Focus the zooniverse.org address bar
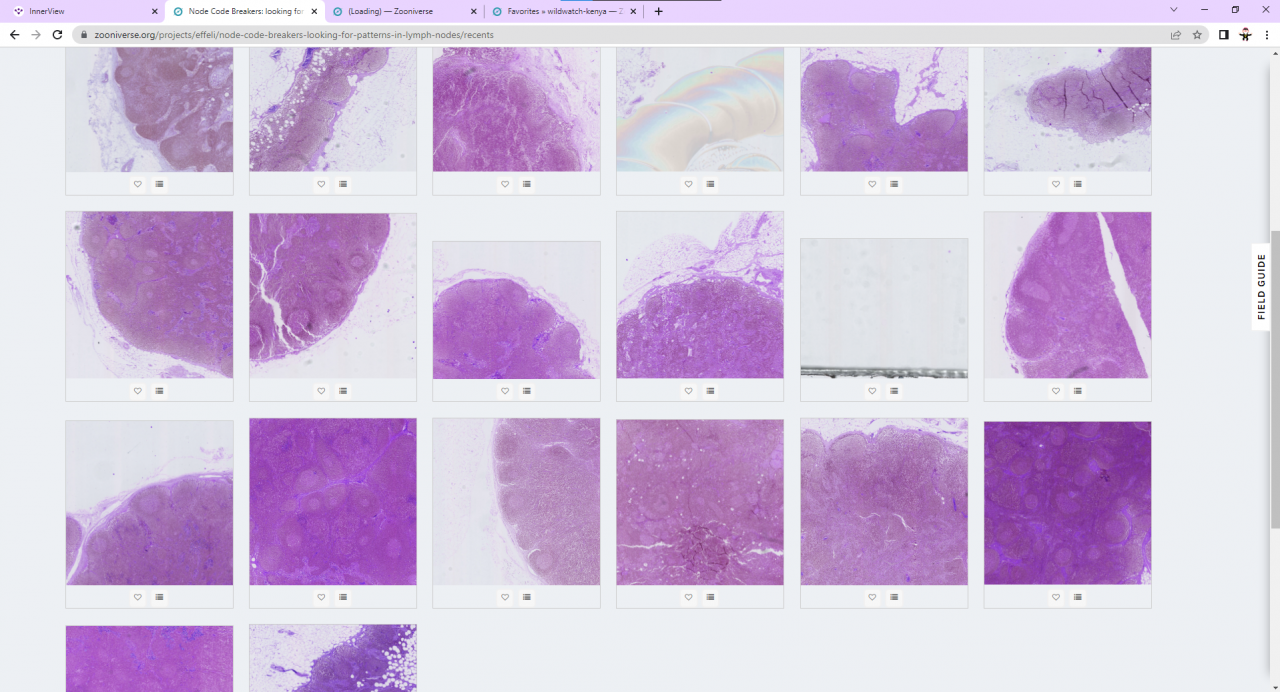Screen dimensions: 1280x692 coord(620,34)
